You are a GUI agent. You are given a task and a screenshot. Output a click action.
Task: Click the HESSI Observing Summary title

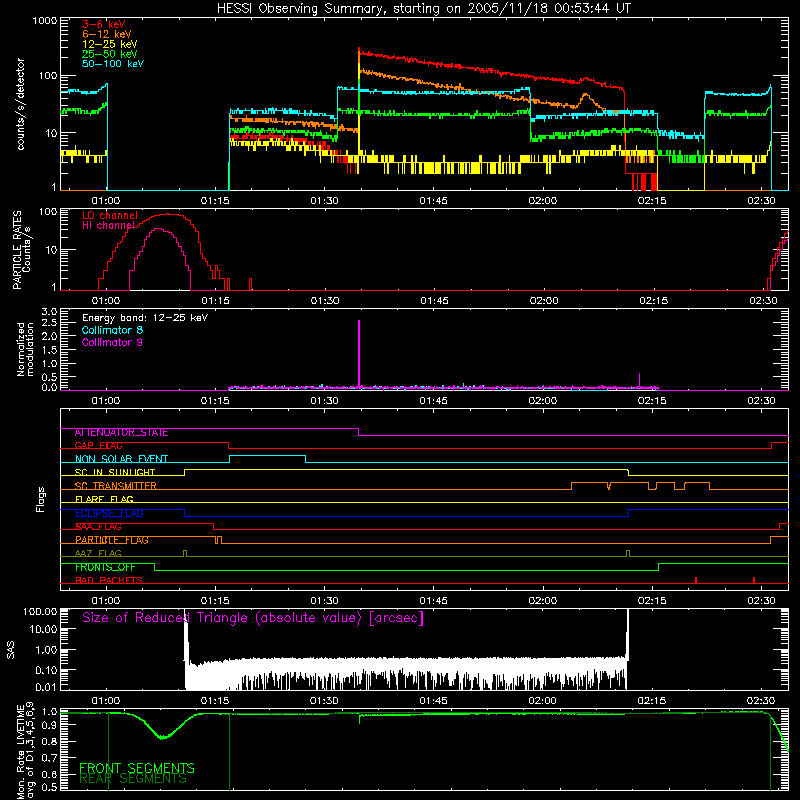[423, 9]
